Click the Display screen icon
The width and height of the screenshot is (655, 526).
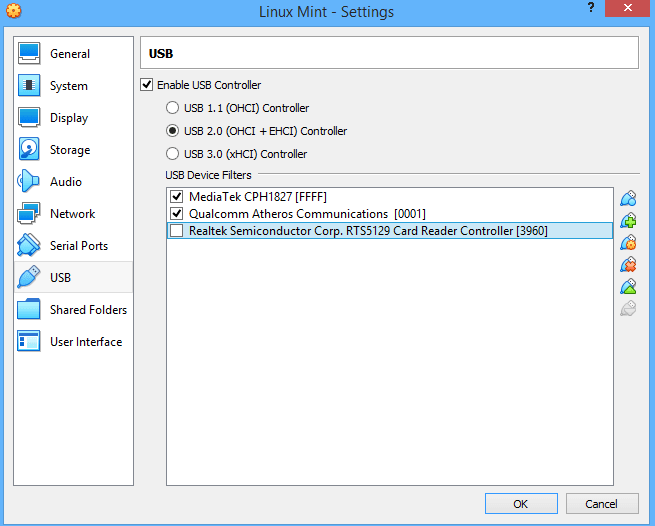tap(29, 117)
